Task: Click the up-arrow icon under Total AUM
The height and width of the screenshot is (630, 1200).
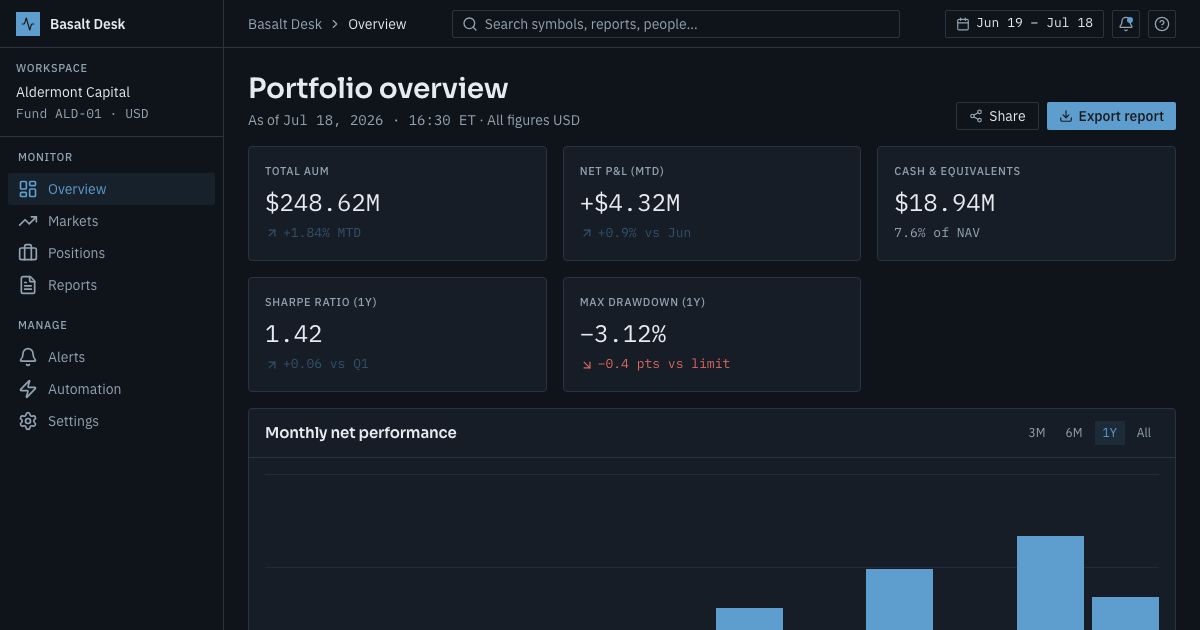Action: click(271, 233)
